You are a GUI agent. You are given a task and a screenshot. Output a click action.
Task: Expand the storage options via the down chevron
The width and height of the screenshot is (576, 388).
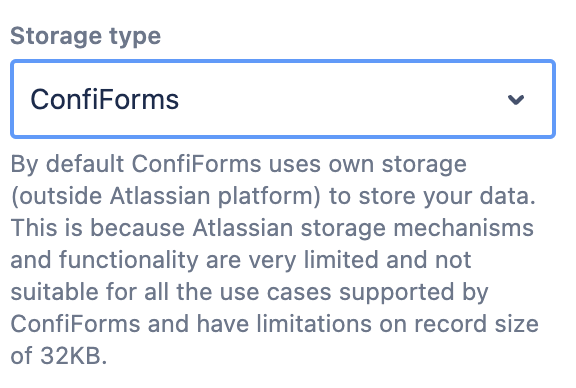point(516,100)
